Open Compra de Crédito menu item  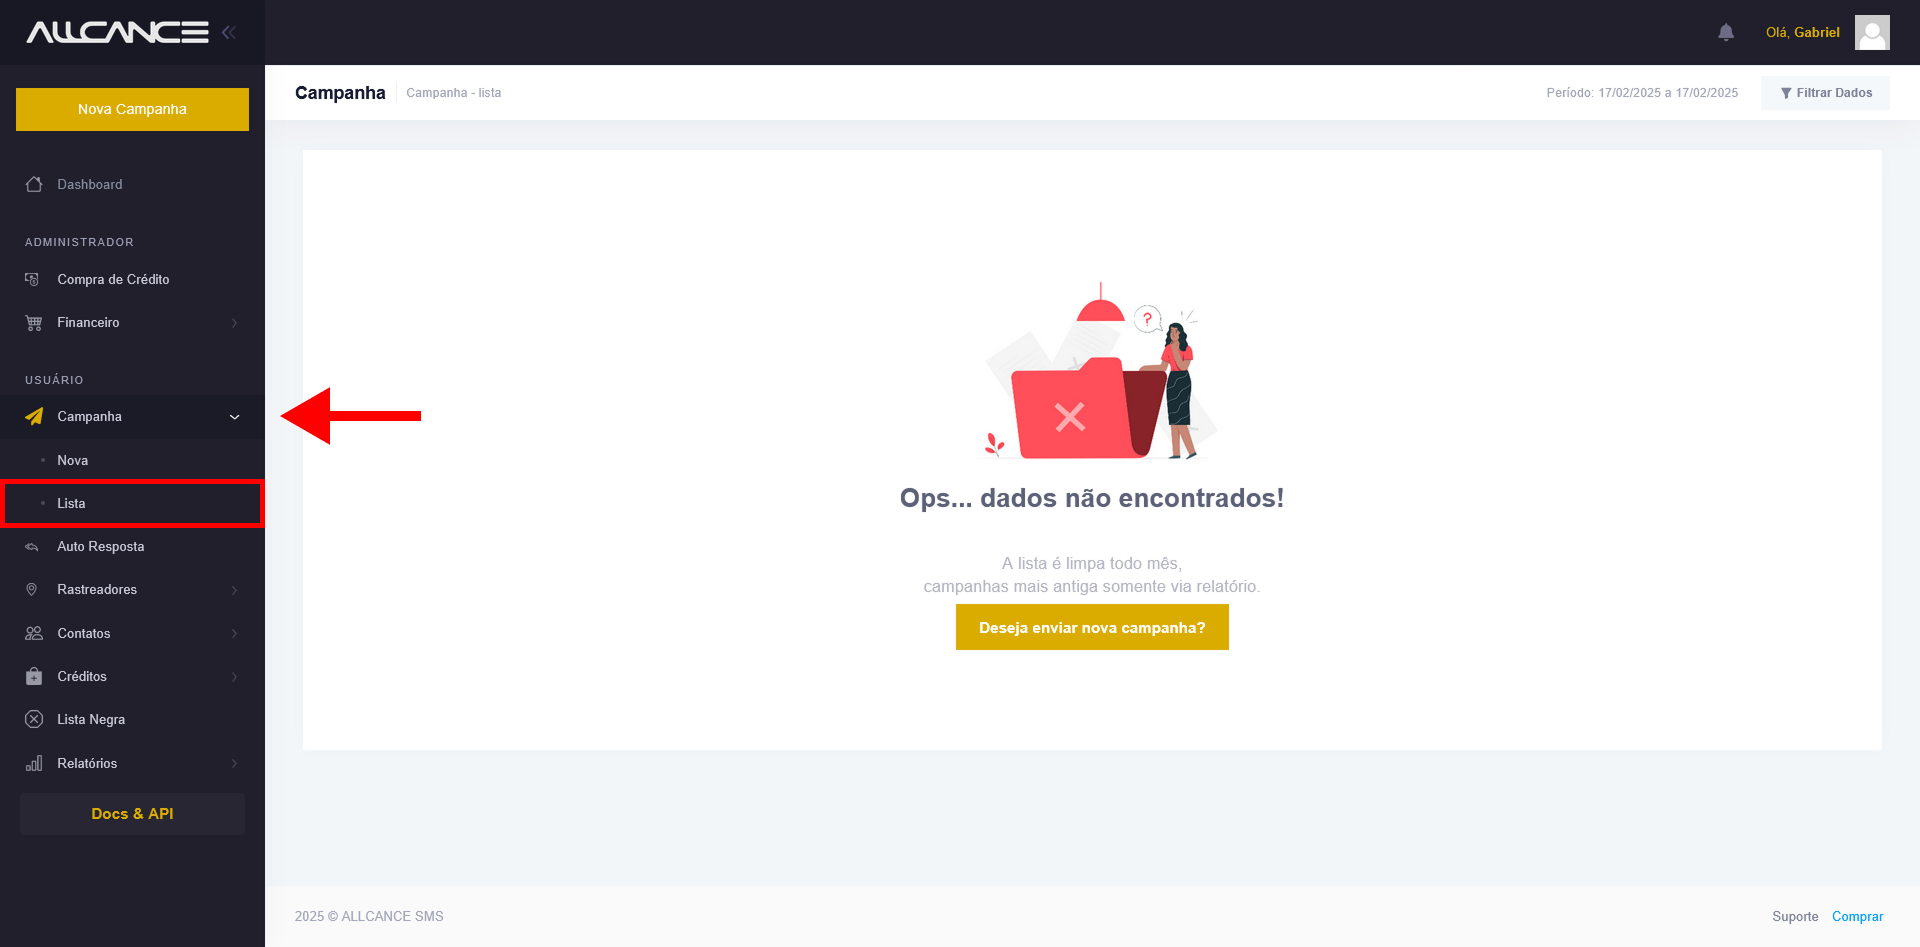point(132,279)
